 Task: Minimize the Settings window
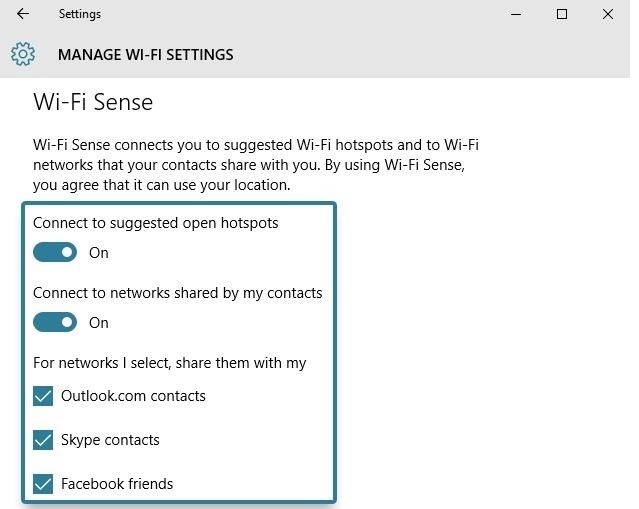(516, 14)
